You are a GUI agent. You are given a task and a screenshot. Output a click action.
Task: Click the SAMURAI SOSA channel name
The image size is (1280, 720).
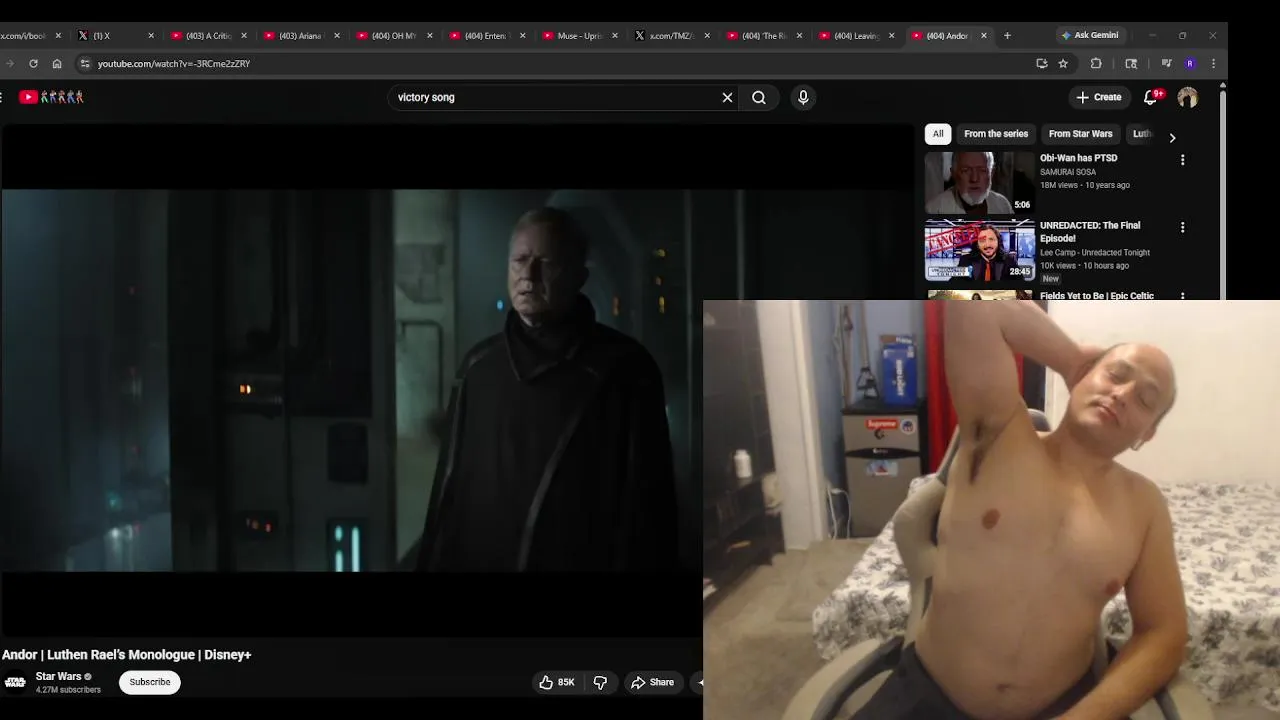click(1068, 172)
